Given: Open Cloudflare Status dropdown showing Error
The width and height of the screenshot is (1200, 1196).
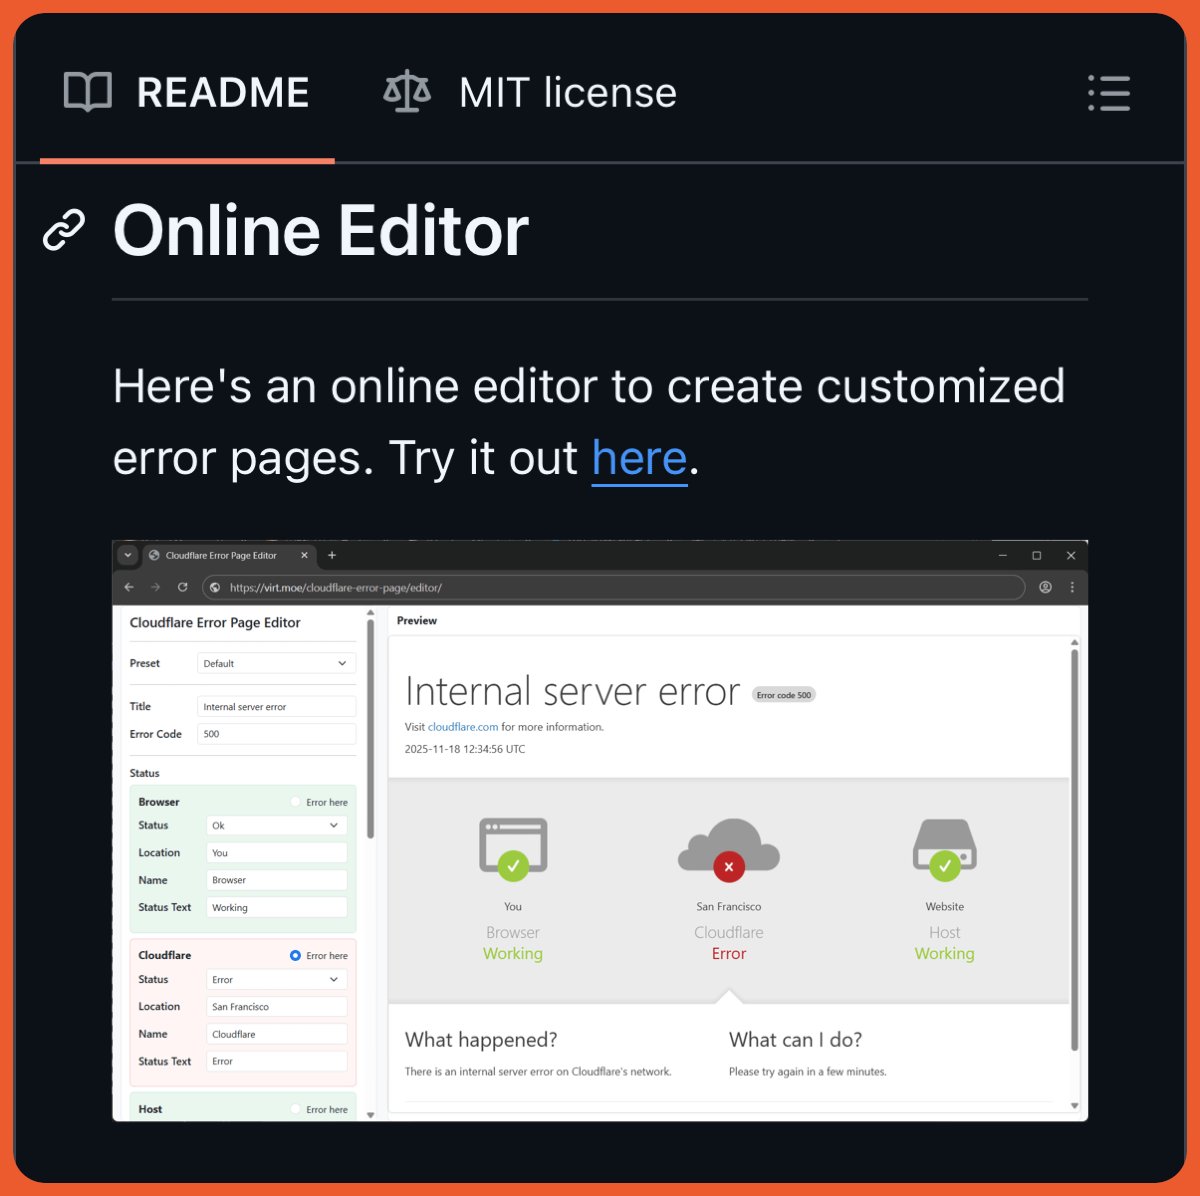Looking at the screenshot, I should [277, 979].
